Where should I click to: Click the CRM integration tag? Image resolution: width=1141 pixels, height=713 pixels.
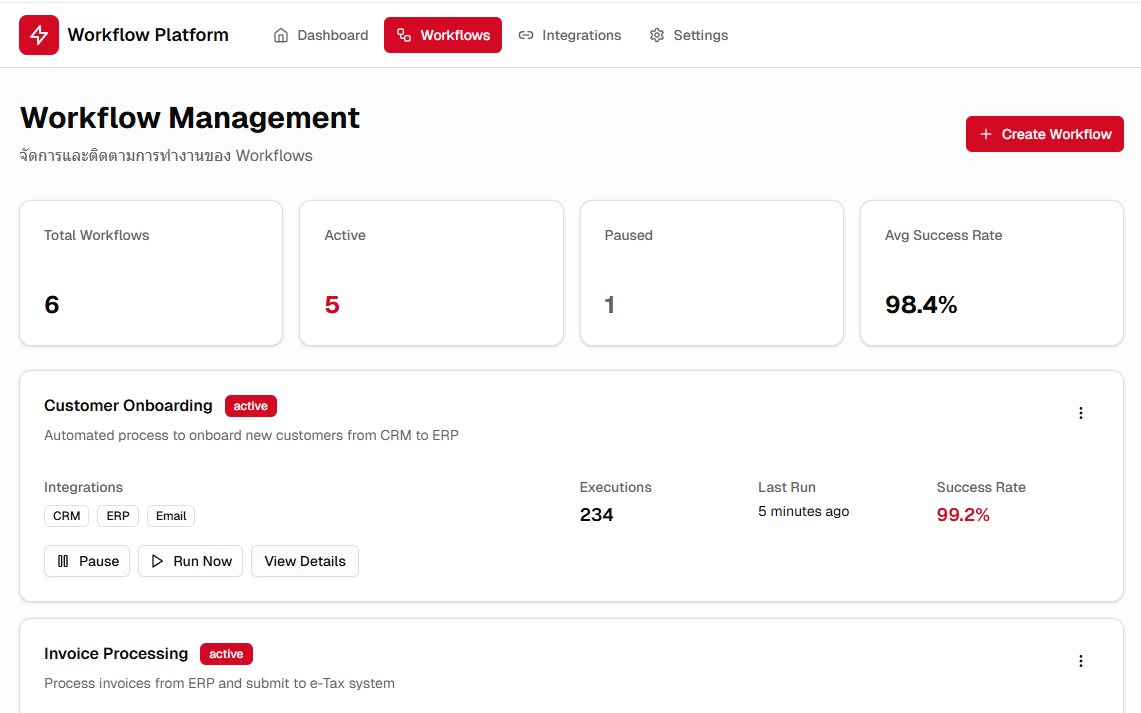point(66,516)
